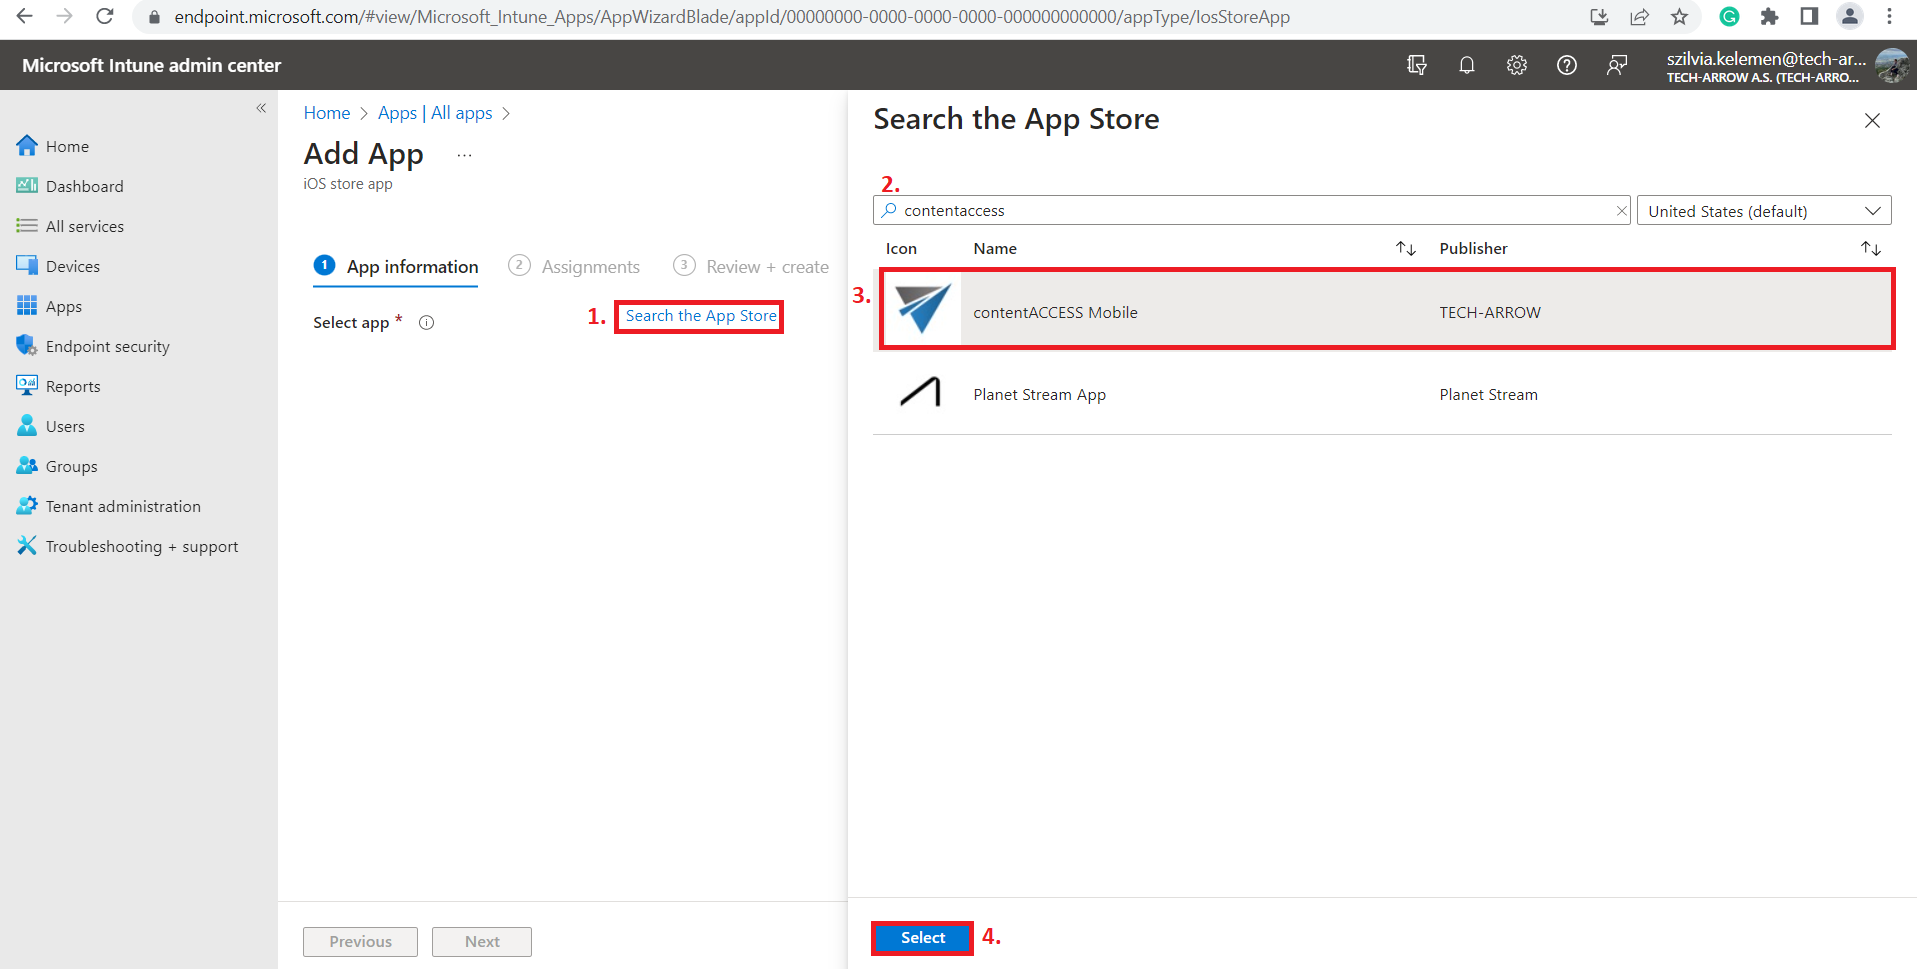Open Tenant administration in sidebar
The image size is (1917, 969).
(122, 507)
